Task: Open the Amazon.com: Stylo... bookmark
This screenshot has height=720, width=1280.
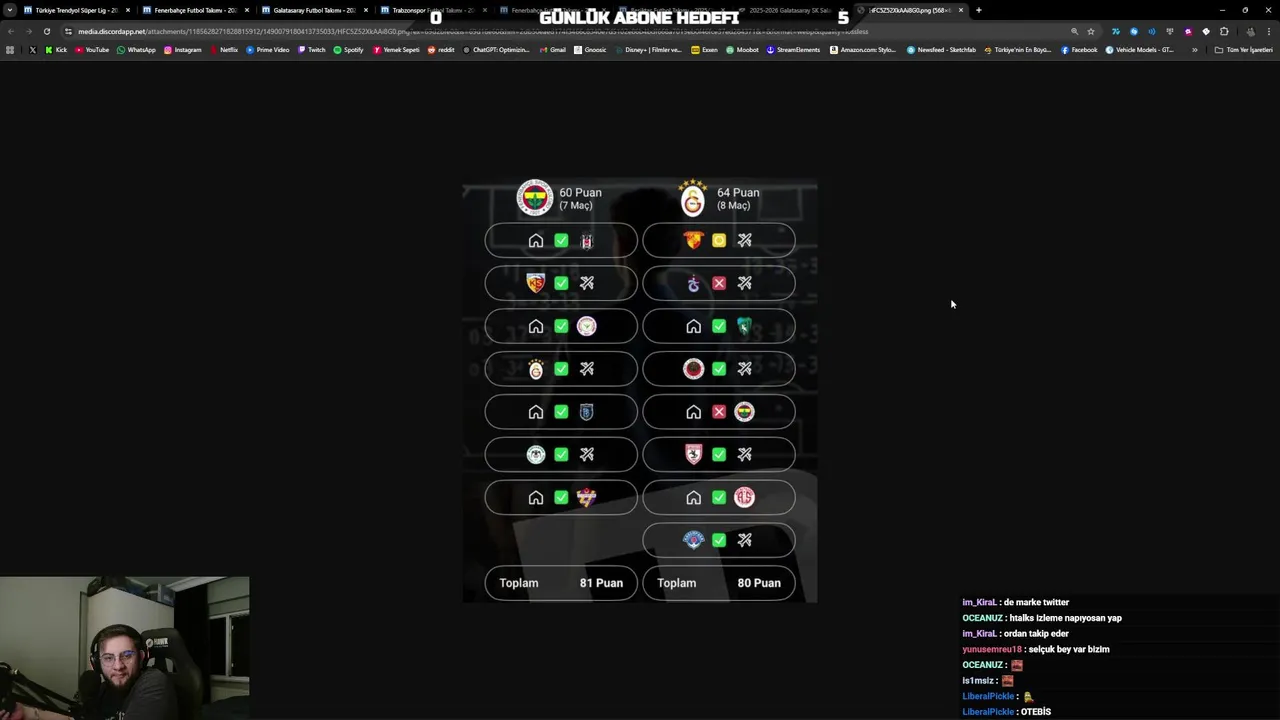Action: [863, 50]
